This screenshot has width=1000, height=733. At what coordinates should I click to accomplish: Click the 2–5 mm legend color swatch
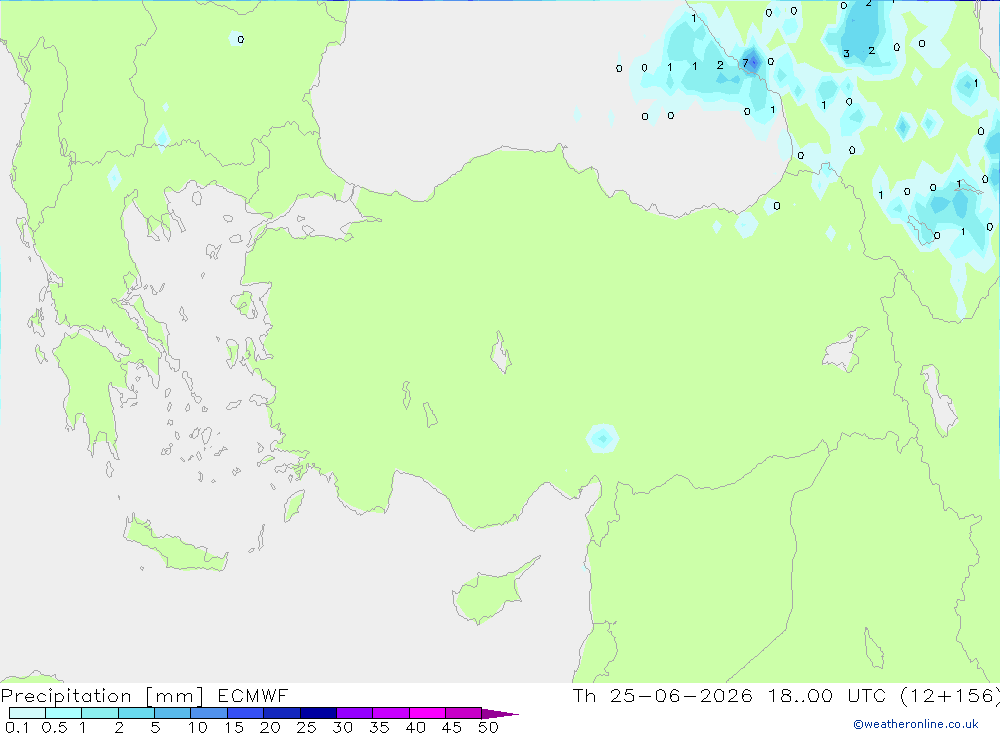[x=136, y=713]
